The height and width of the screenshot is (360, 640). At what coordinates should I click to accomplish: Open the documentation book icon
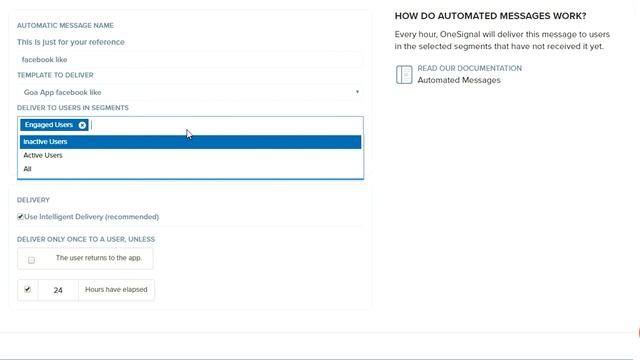(404, 75)
